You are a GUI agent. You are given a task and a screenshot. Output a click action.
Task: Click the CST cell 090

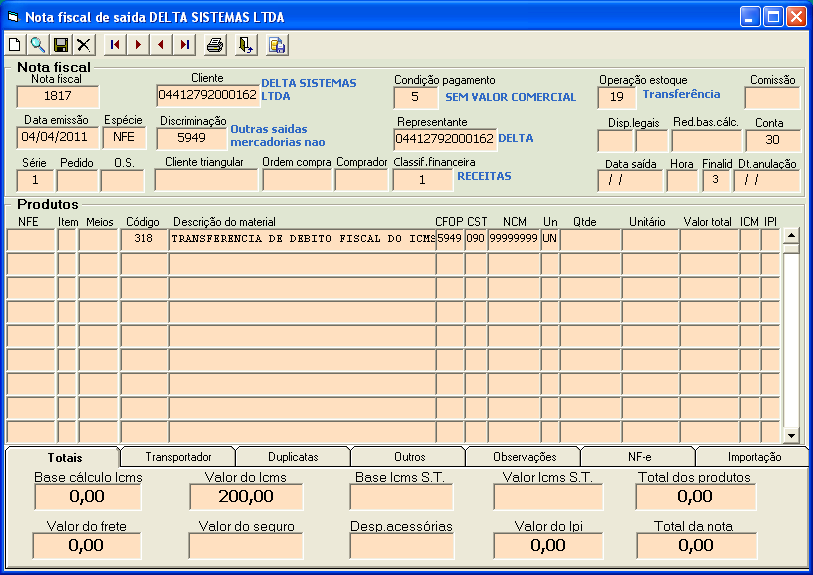[475, 239]
